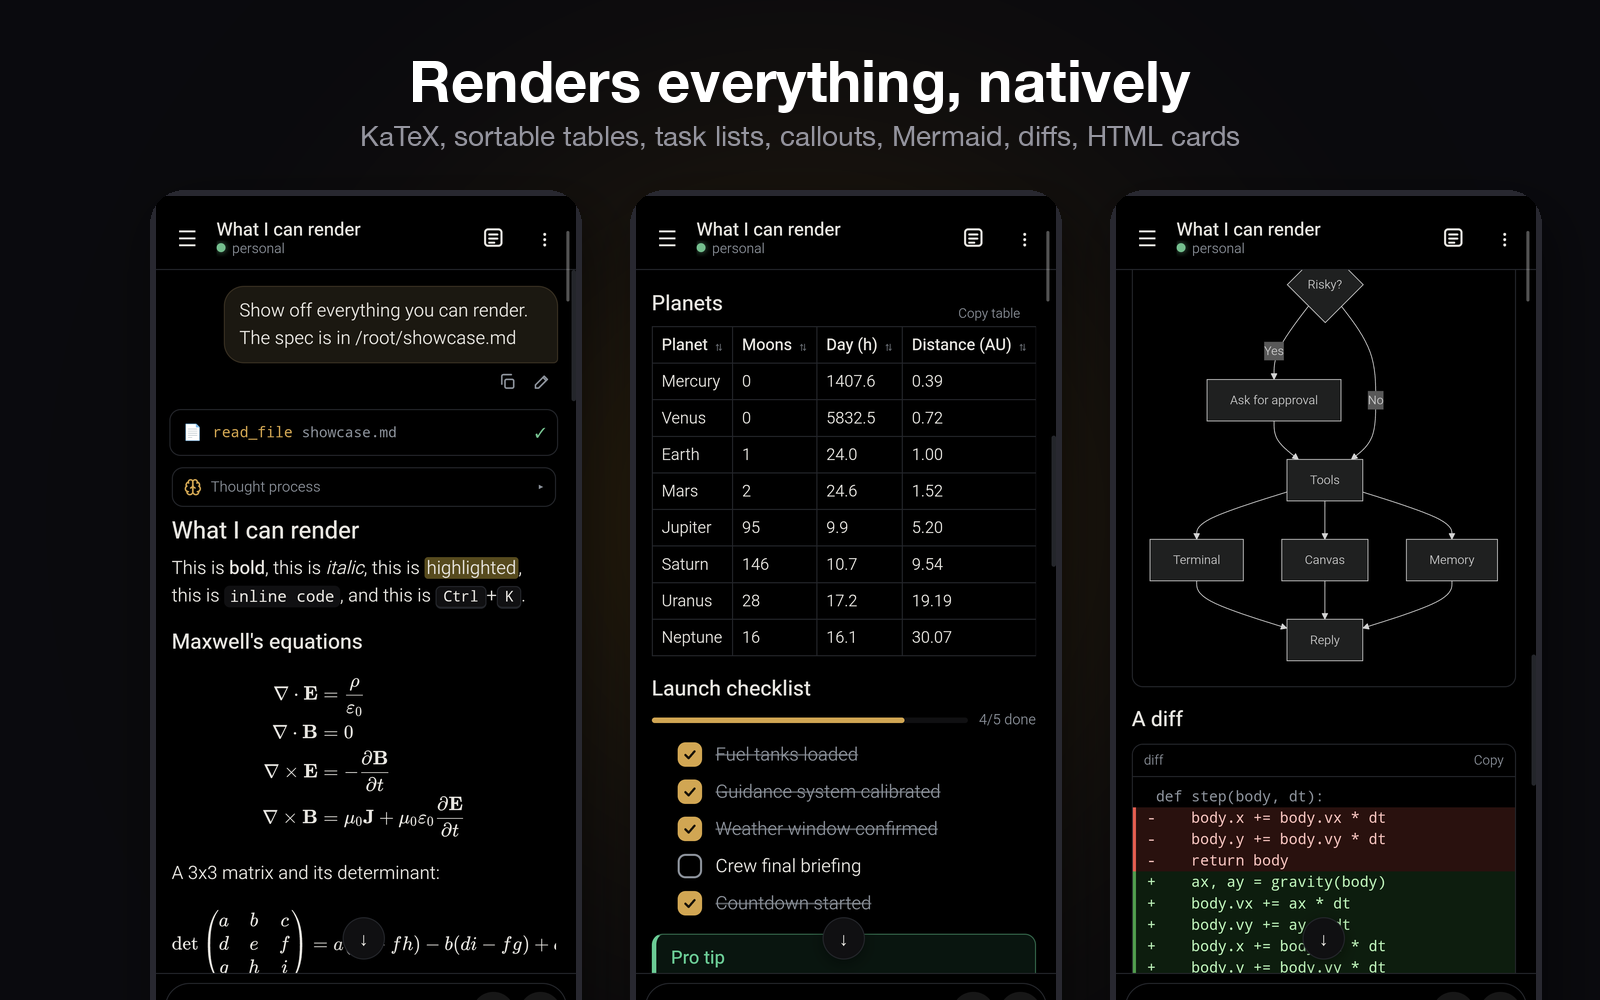Click the document icon in middle phone header
Viewport: 1600px width, 1000px height.
point(973,238)
